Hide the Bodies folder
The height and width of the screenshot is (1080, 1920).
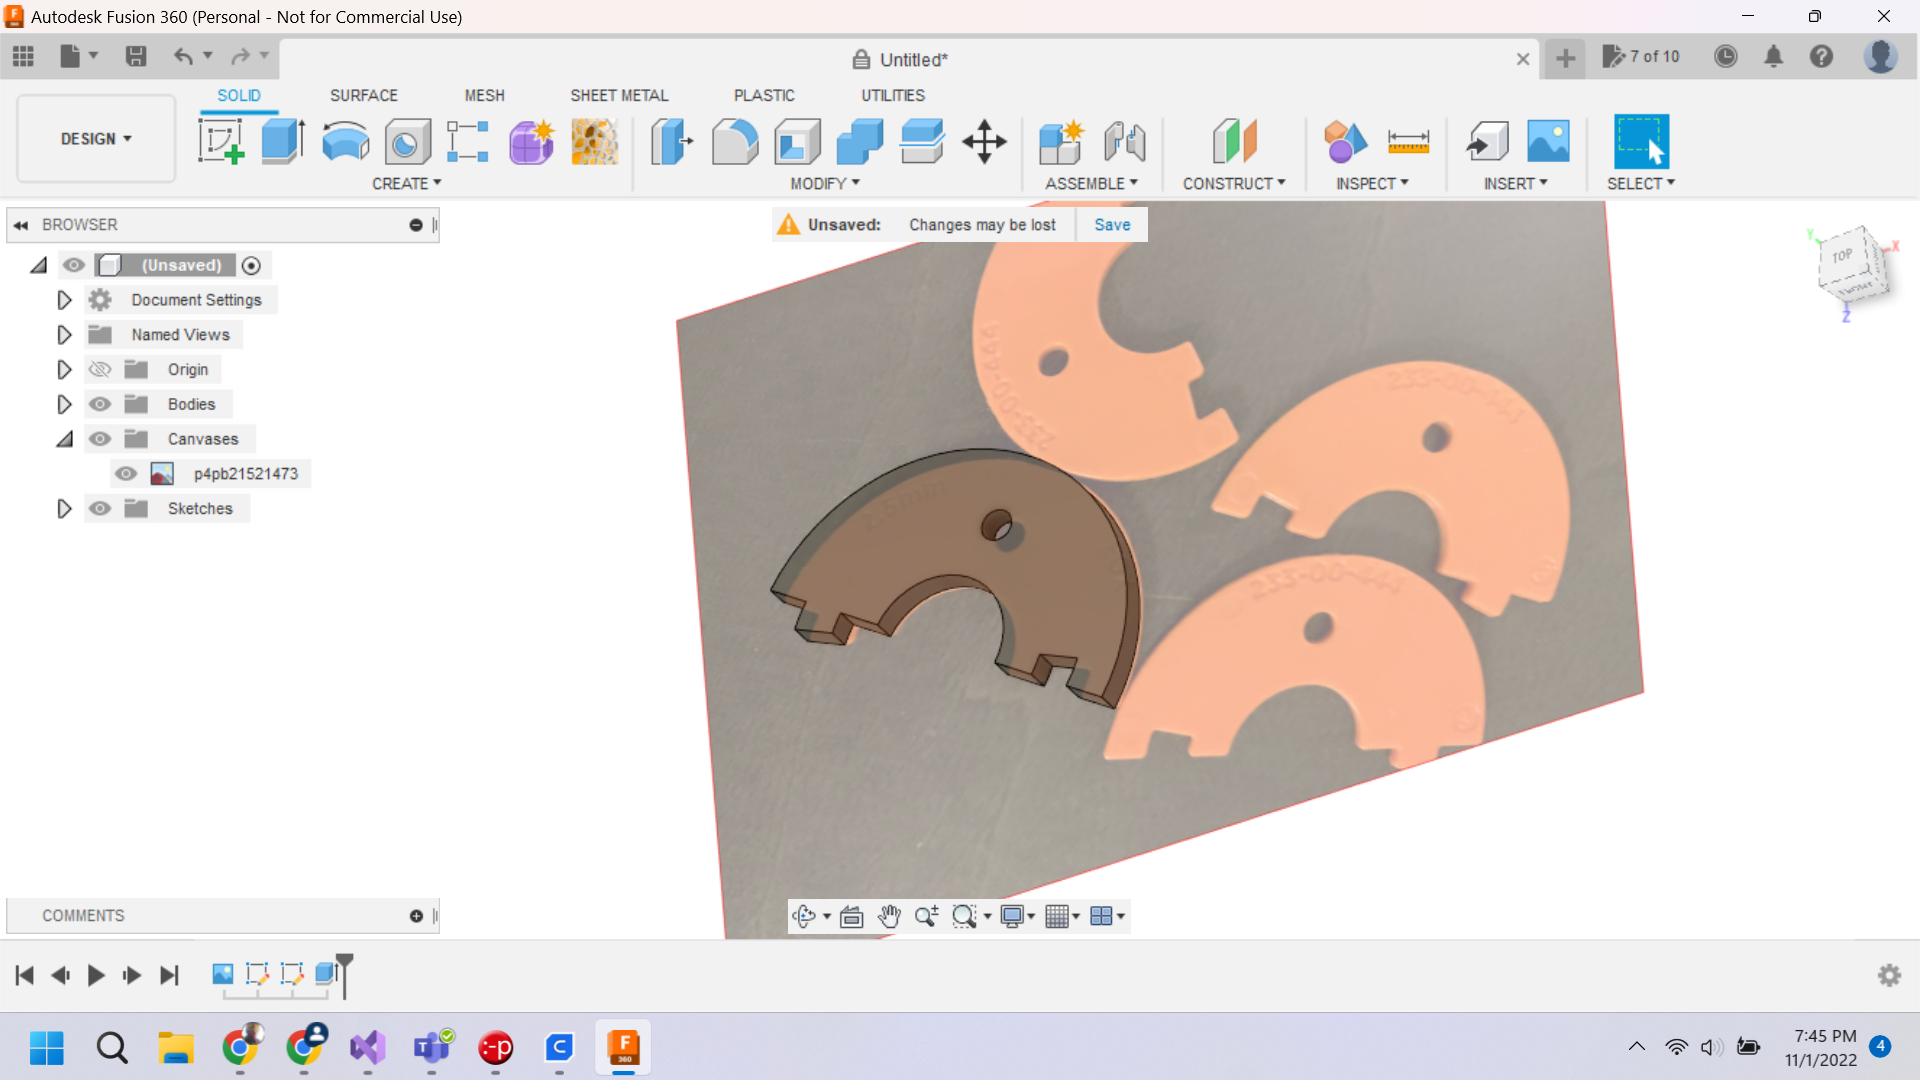[x=100, y=404]
